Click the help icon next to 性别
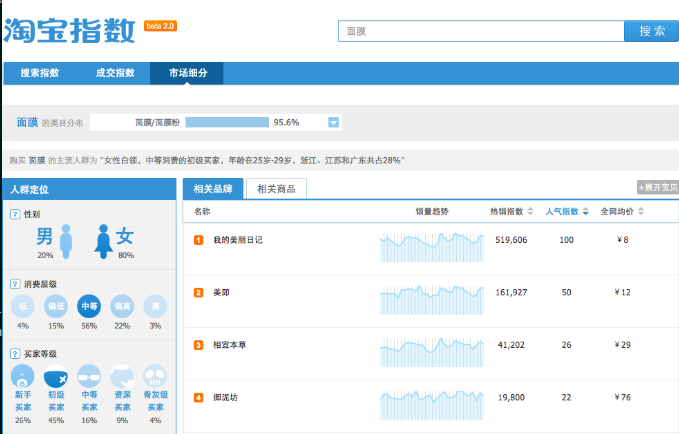Image resolution: width=679 pixels, height=434 pixels. click(x=15, y=214)
